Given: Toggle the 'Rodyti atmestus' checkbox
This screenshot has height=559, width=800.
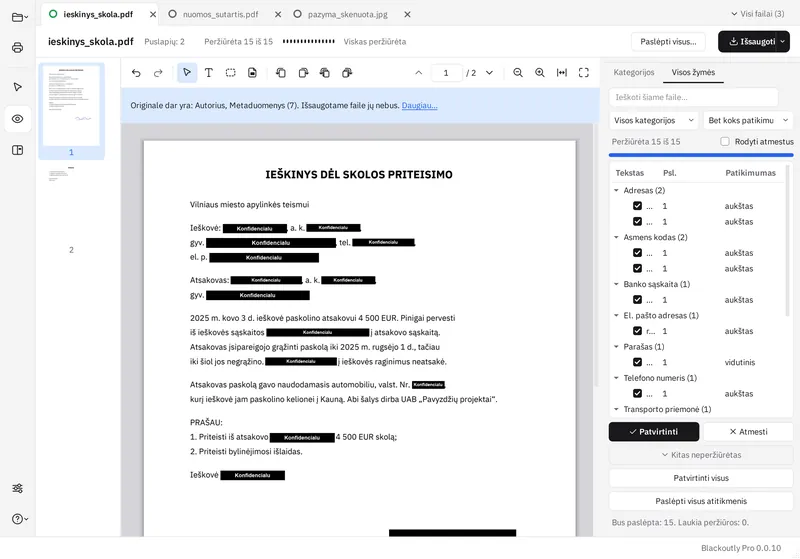Looking at the screenshot, I should [724, 141].
